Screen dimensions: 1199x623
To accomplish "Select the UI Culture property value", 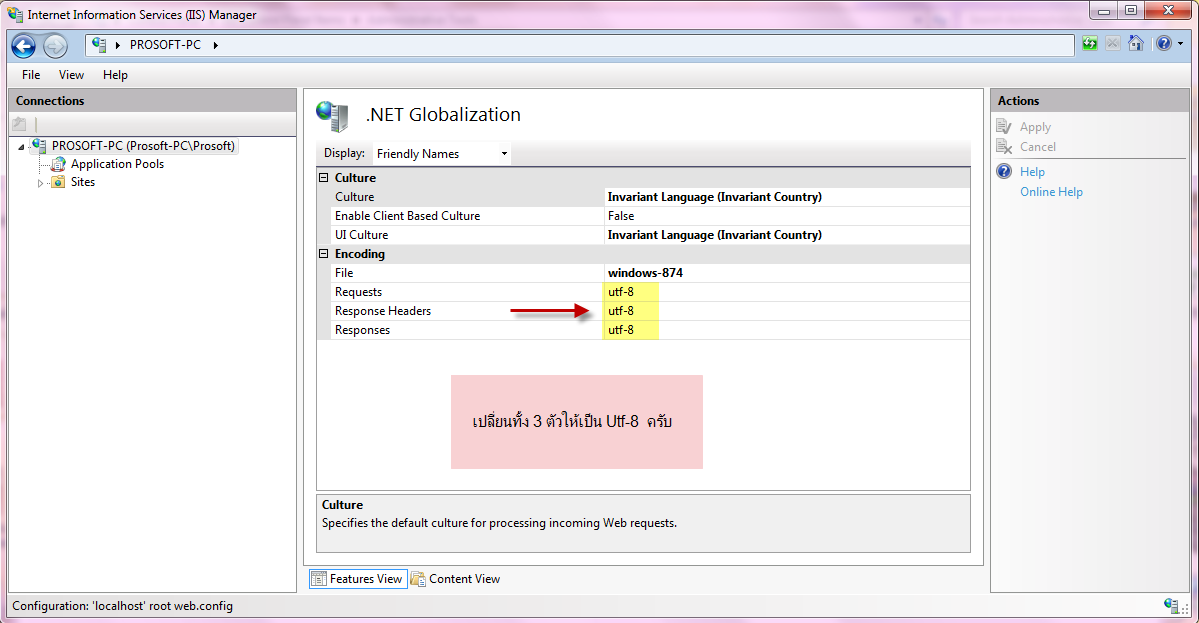I will (787, 235).
